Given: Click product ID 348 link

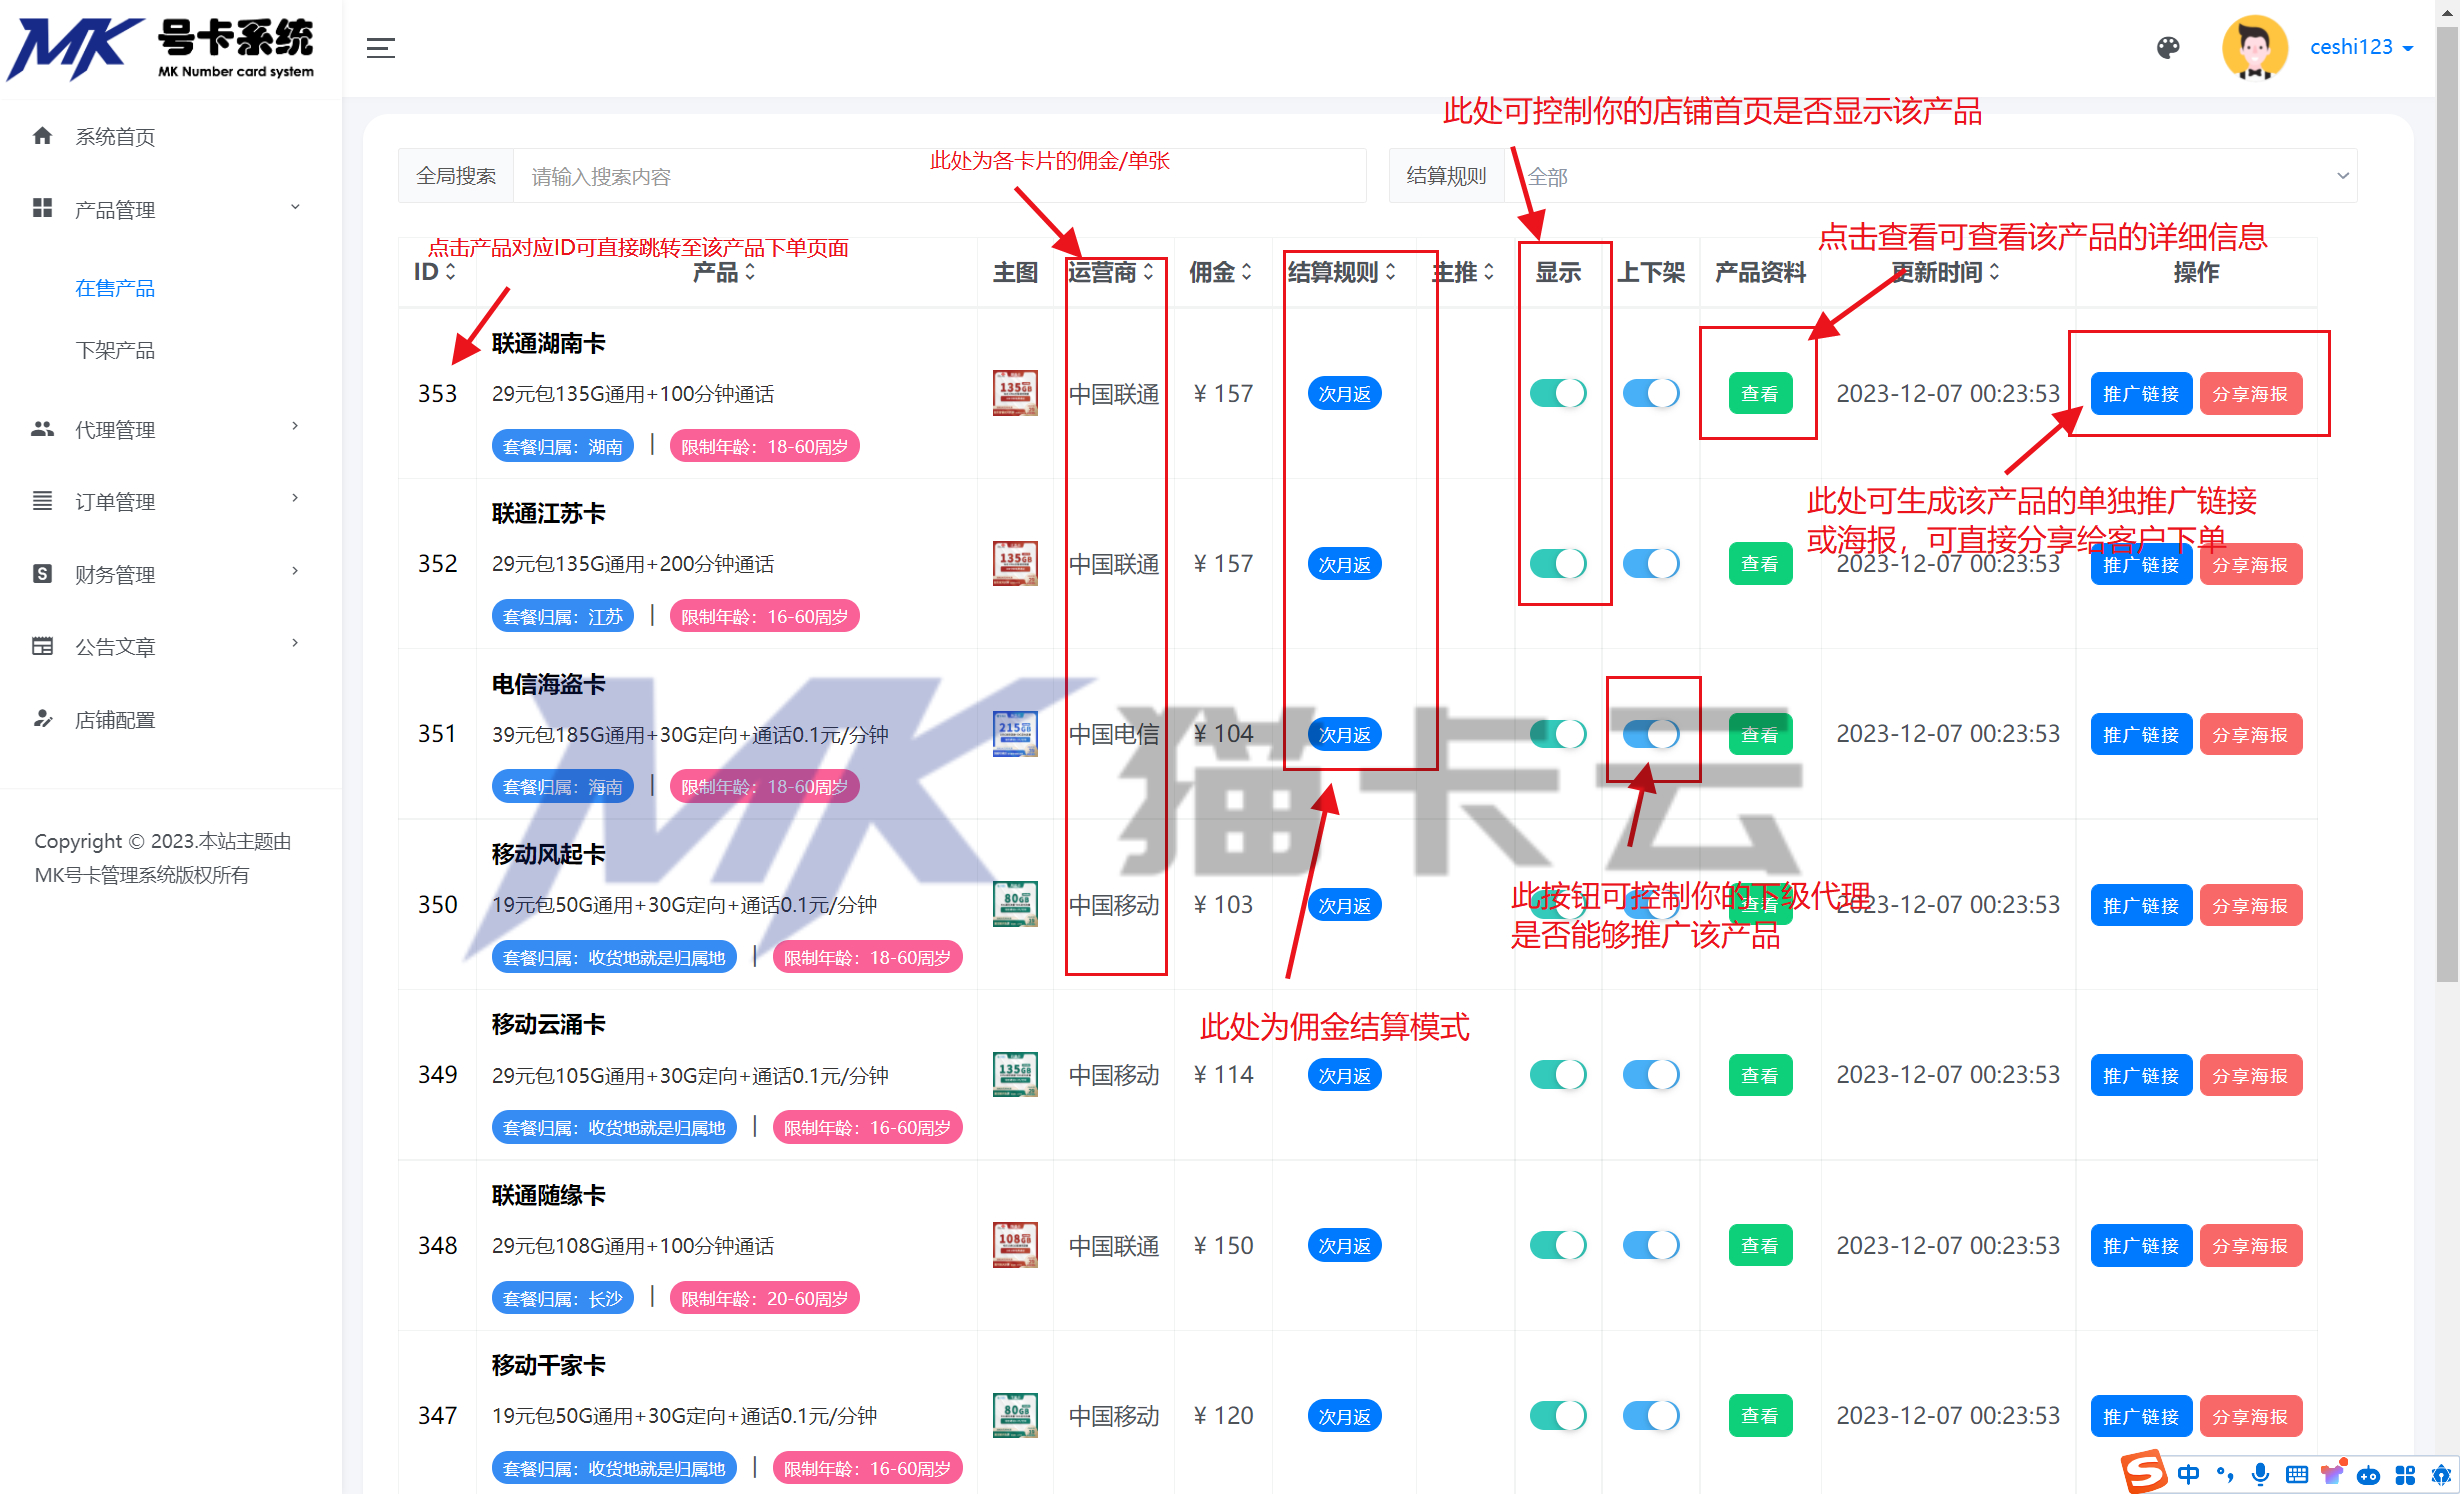Looking at the screenshot, I should 437,1245.
